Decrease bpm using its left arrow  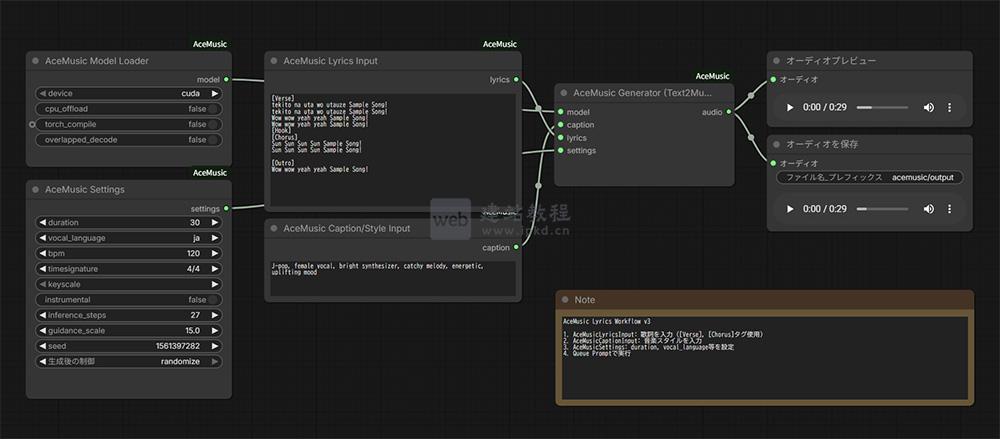[41, 254]
